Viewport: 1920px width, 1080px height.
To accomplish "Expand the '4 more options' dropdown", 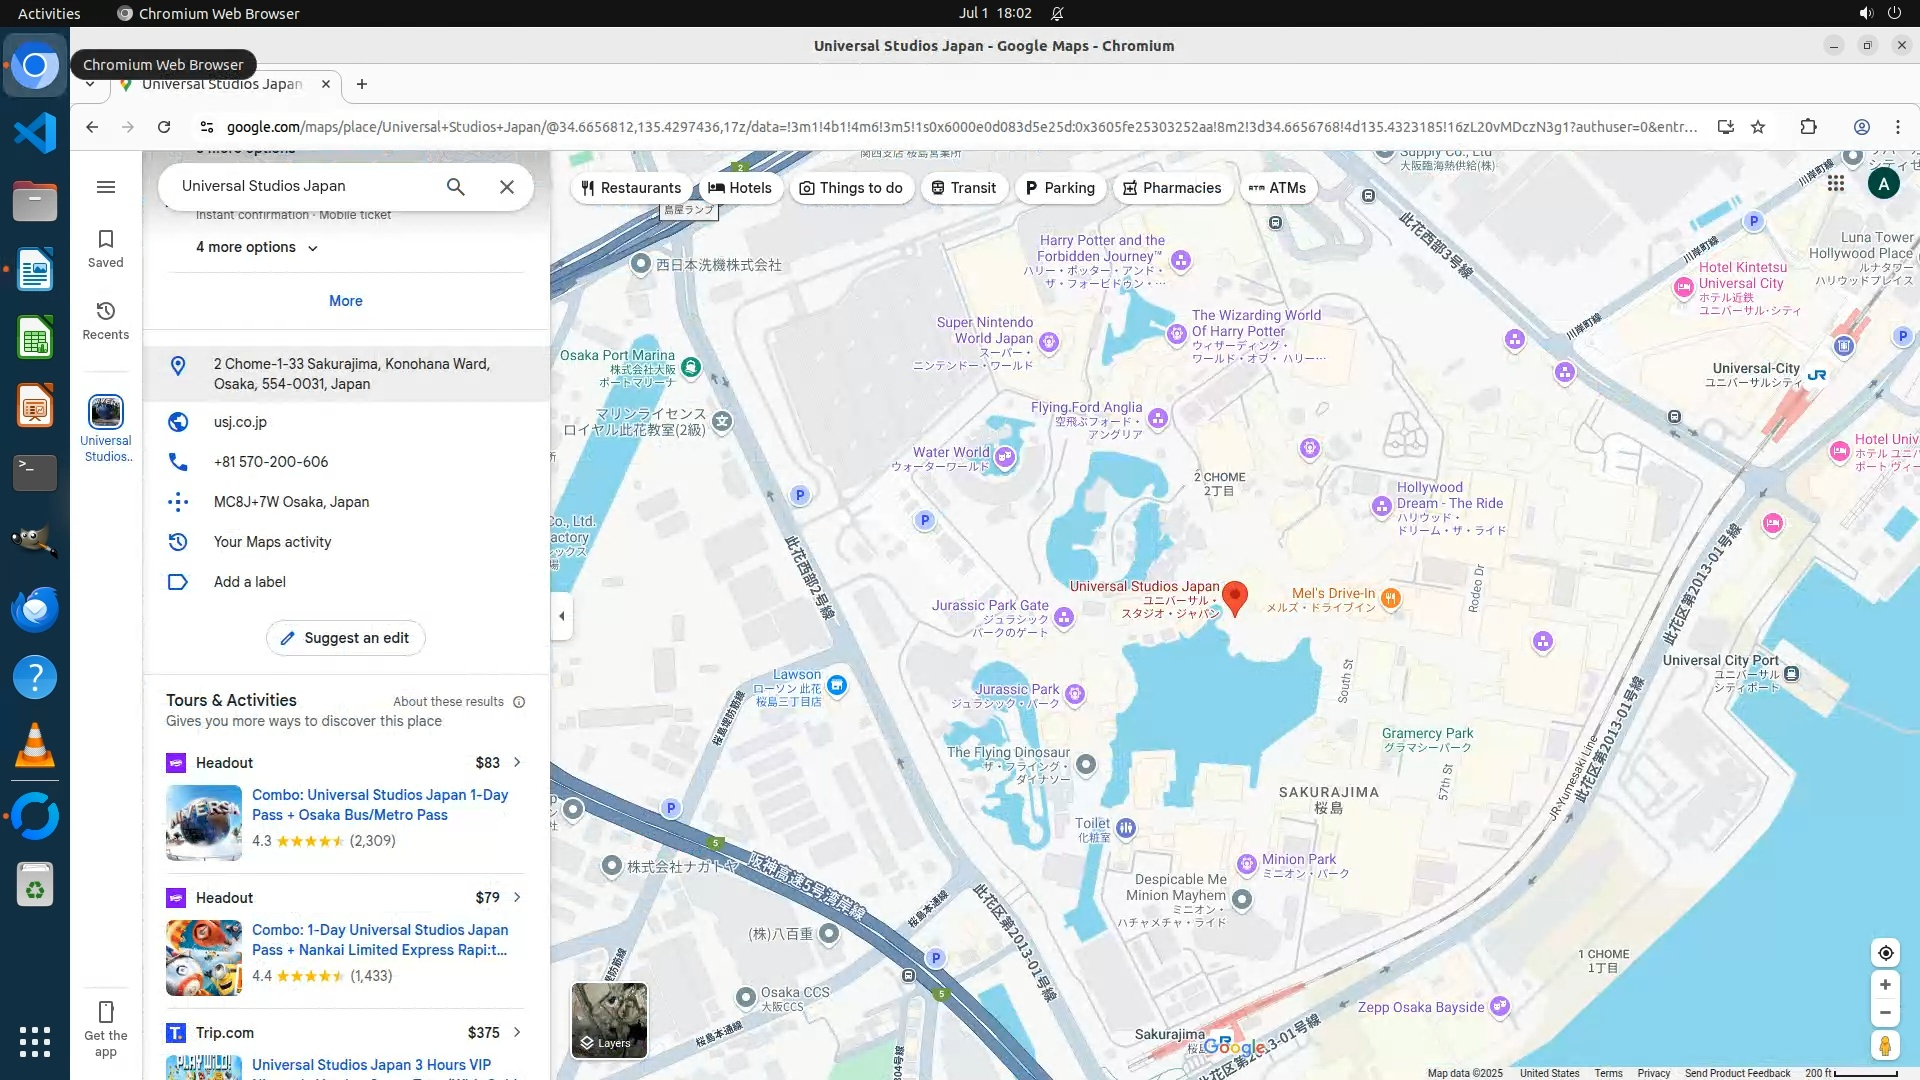I will tap(257, 247).
